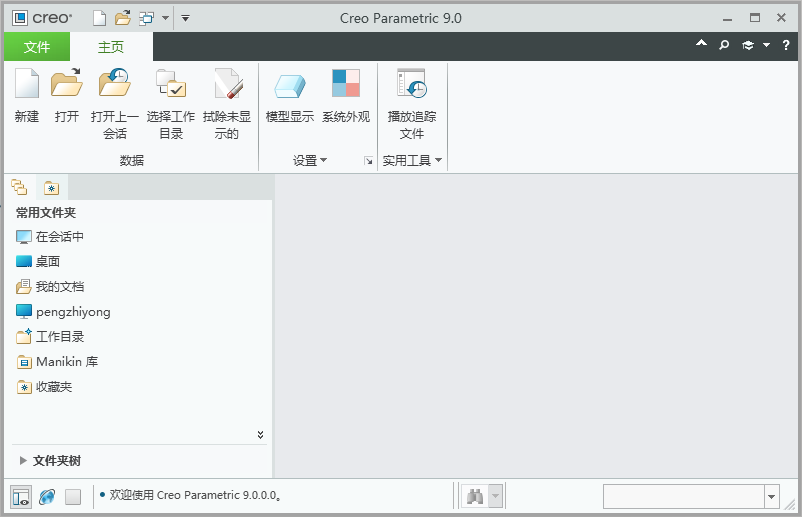Screen dimensions: 802x517
Task: Open windows list dropdown arrow in quick access toolbar
Action: point(165,18)
